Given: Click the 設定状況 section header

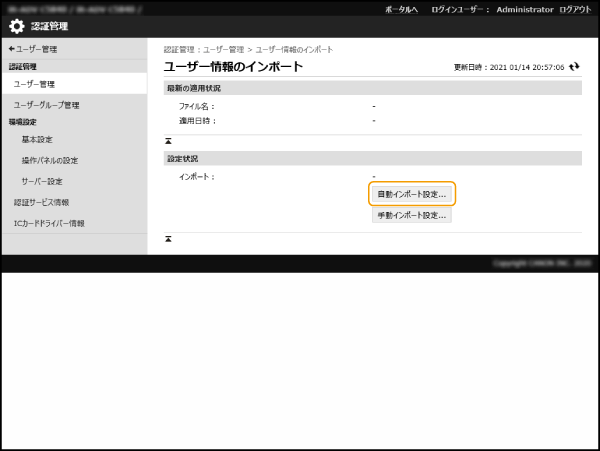Looking at the screenshot, I should coord(181,158).
